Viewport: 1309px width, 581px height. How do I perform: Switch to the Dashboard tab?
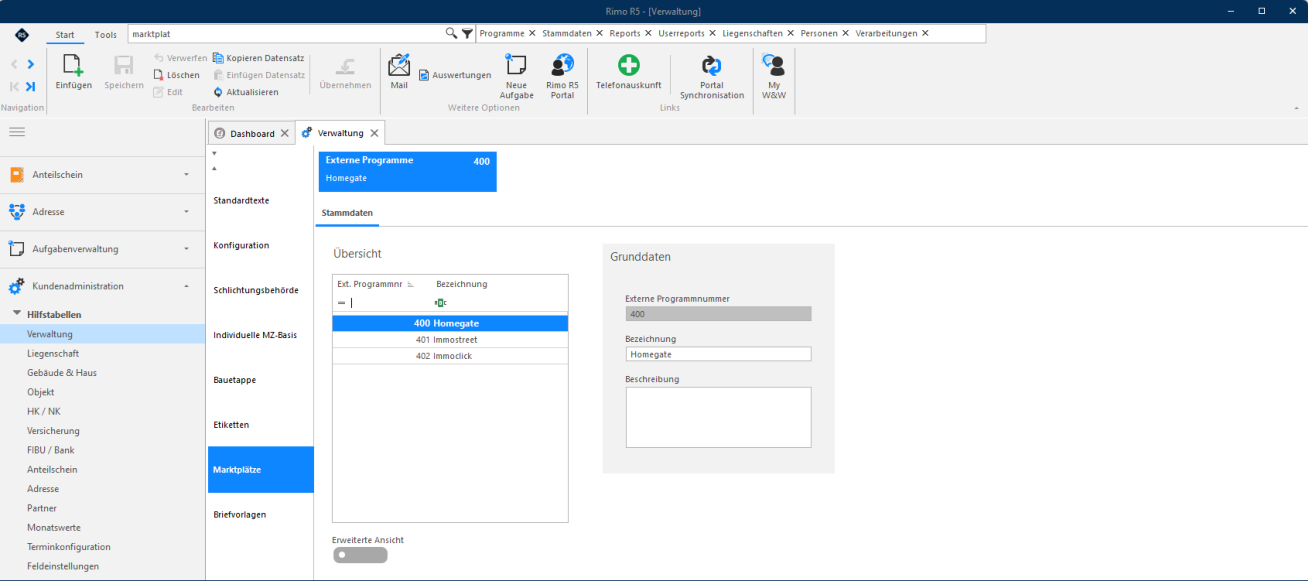coord(252,133)
